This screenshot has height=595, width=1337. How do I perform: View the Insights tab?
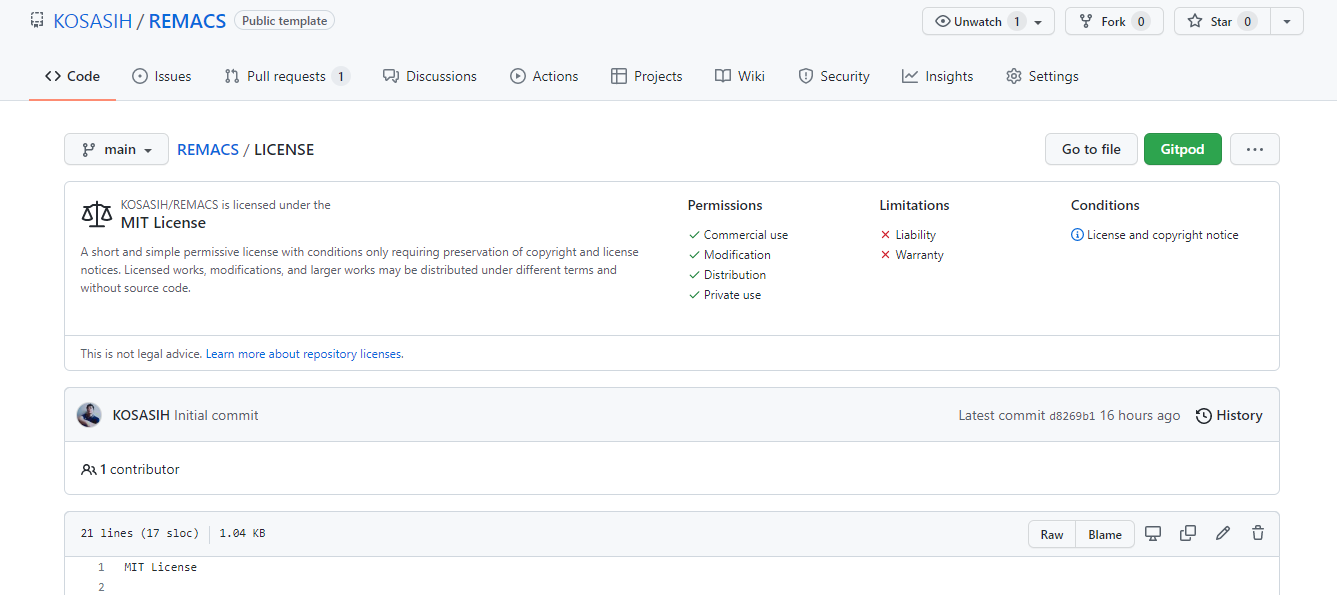click(x=937, y=76)
